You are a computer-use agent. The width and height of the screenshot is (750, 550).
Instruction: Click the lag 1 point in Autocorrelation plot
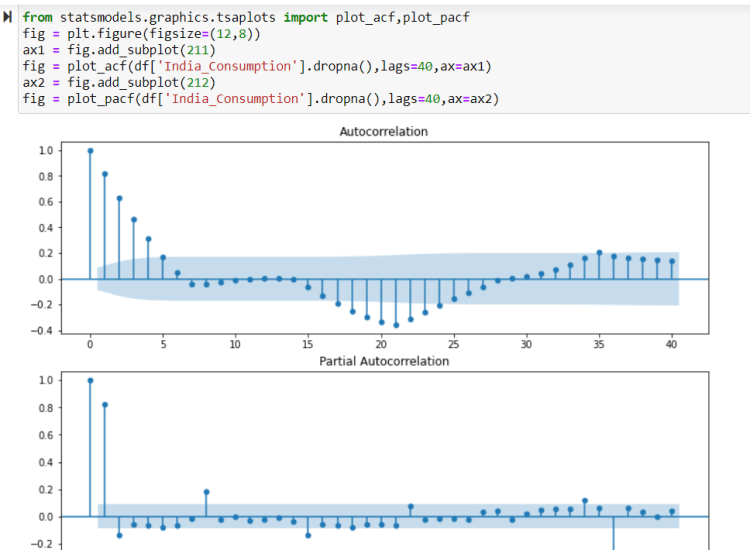105,174
